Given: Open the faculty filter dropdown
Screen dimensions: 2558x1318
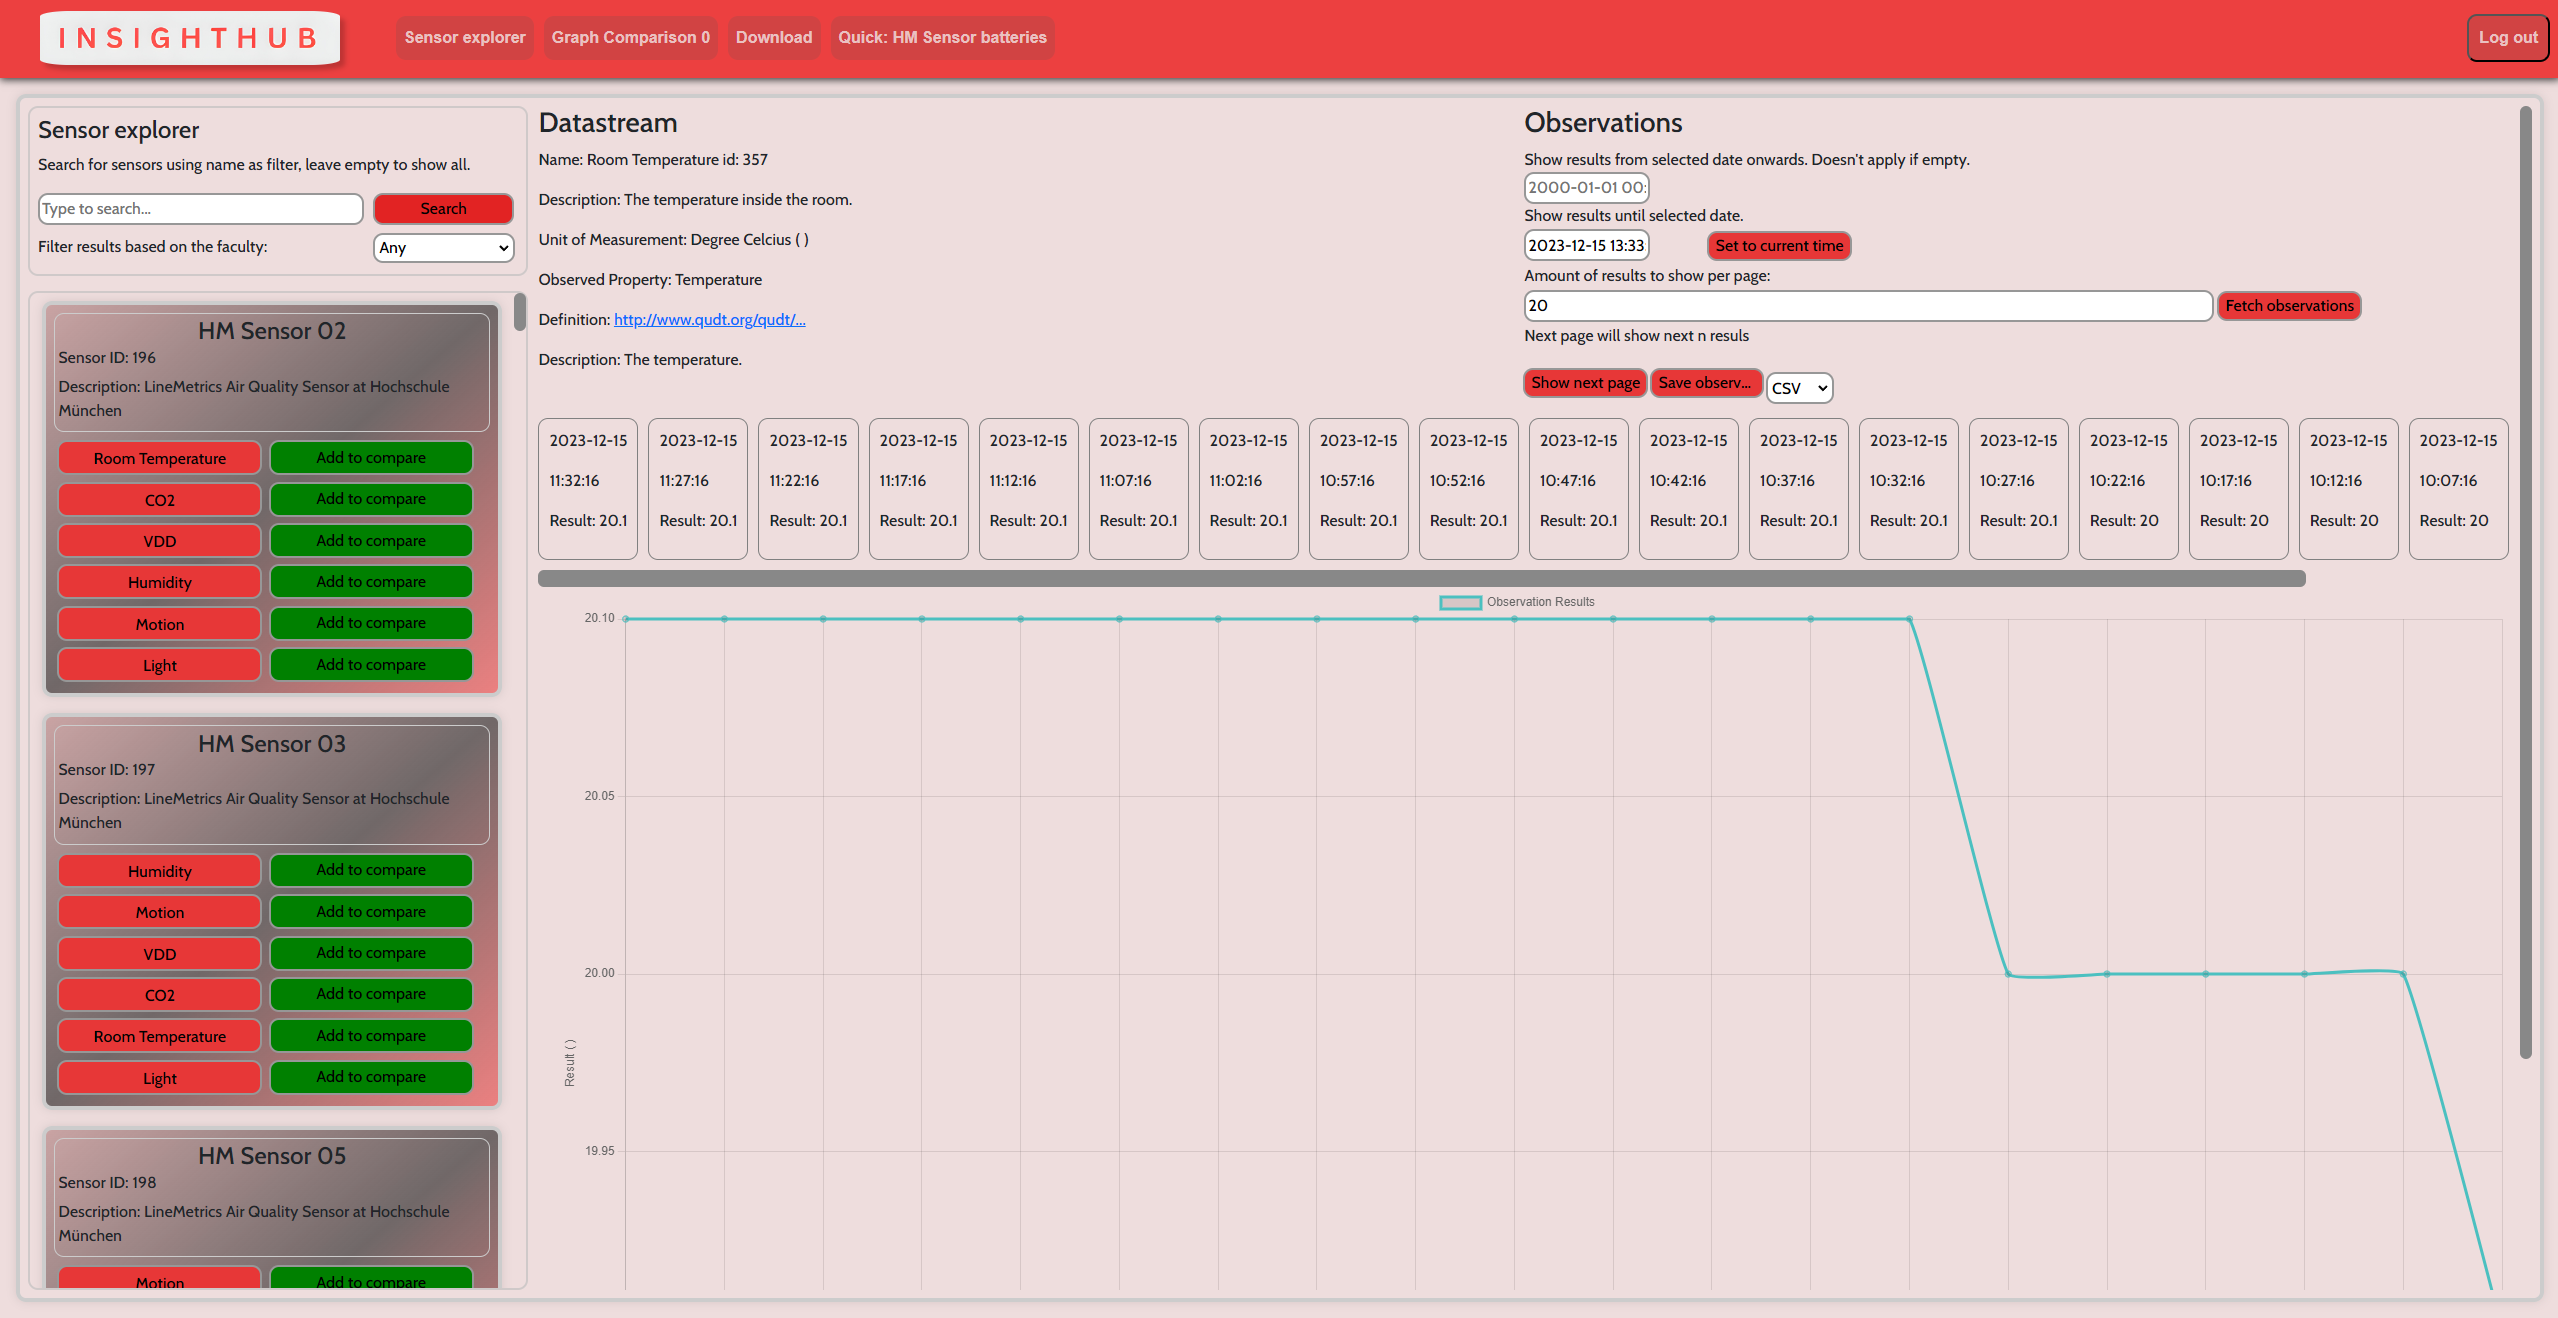Looking at the screenshot, I should coord(443,247).
